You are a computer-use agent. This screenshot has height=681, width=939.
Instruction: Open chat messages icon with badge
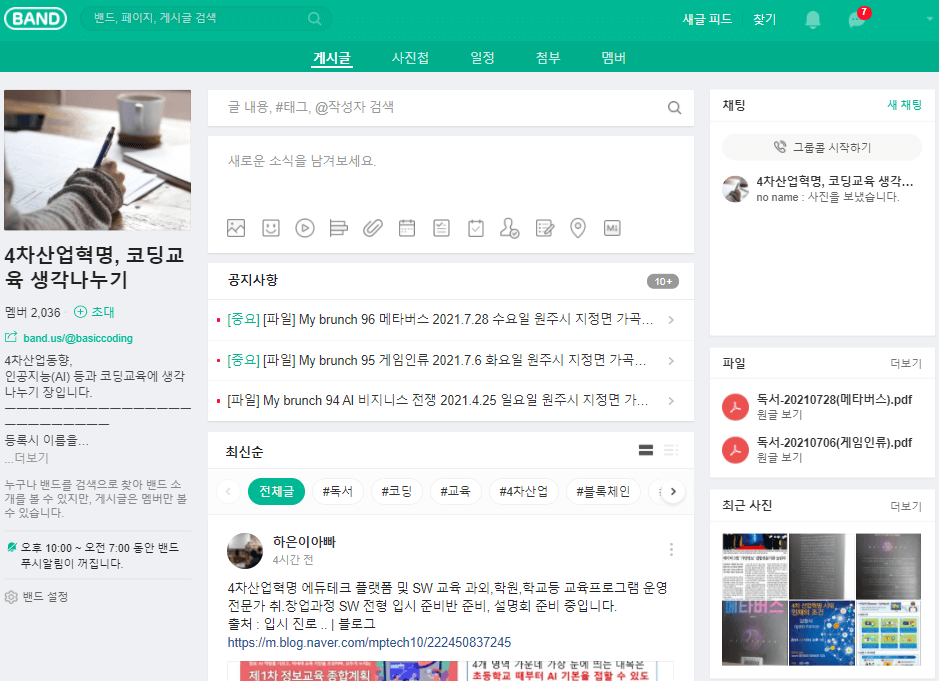[858, 19]
